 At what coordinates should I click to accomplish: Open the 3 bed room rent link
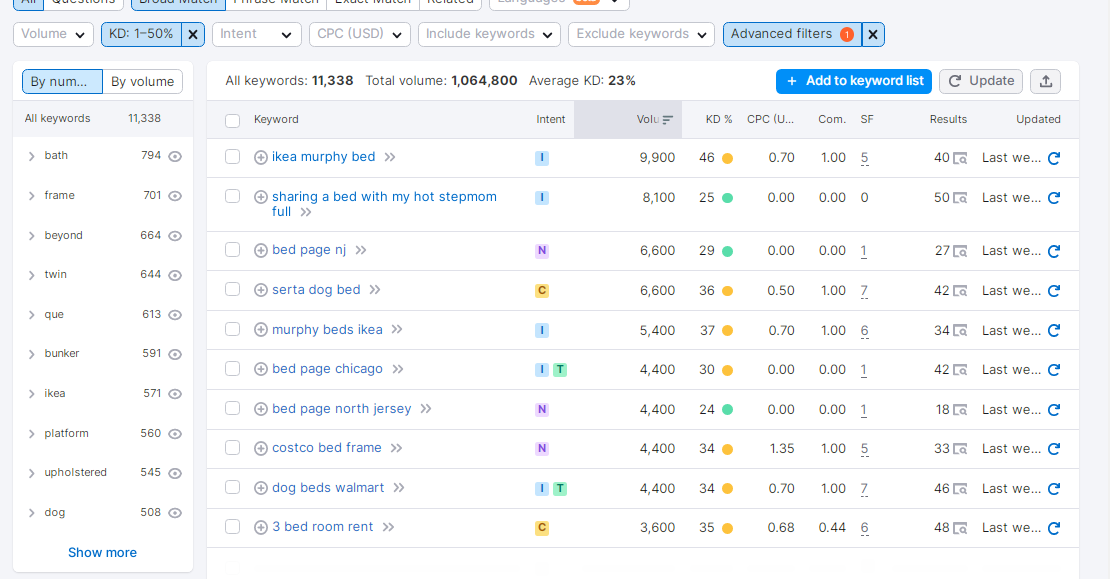[x=323, y=527]
